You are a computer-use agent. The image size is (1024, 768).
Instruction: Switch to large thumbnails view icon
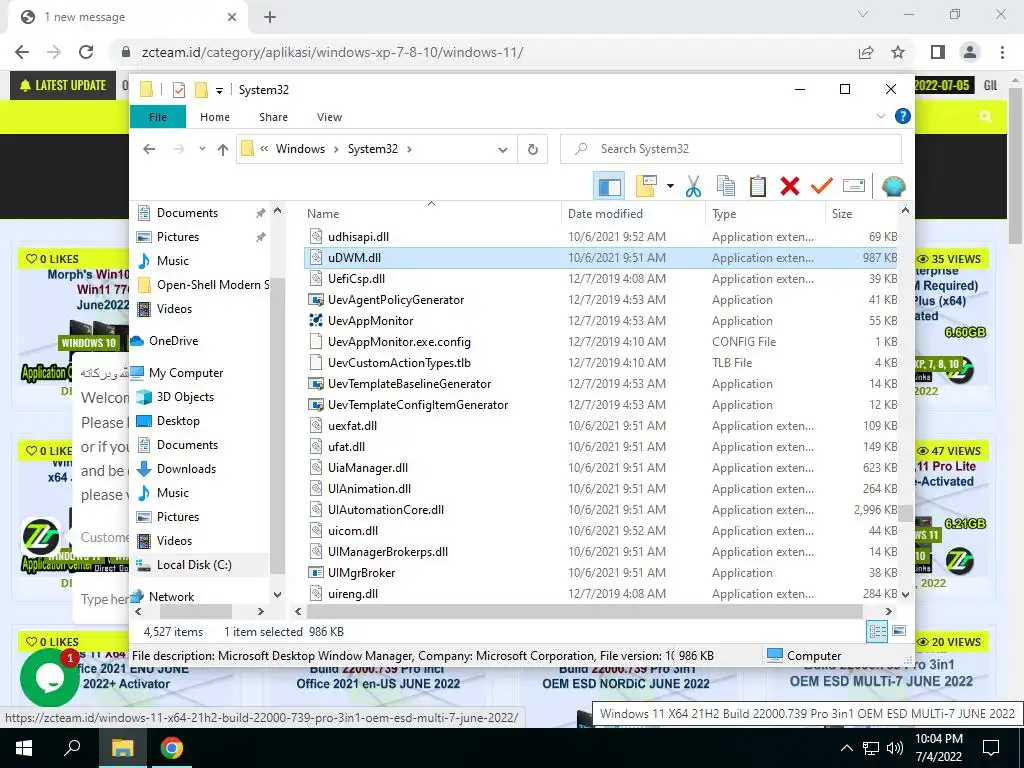[899, 631]
